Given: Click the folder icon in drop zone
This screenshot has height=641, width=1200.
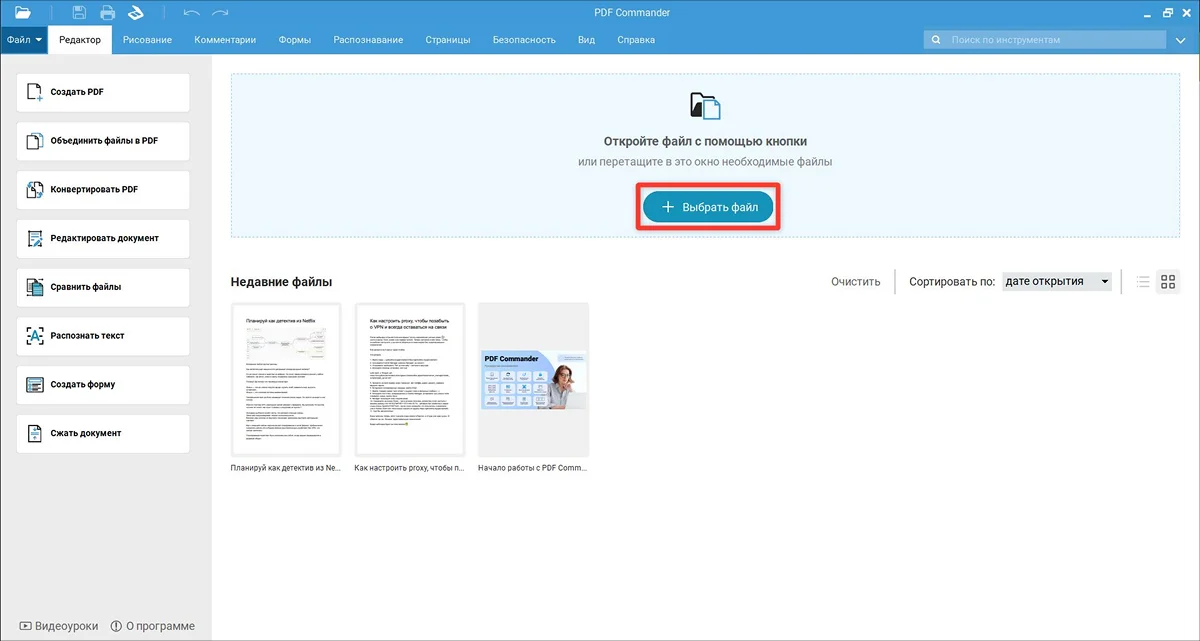Looking at the screenshot, I should (705, 106).
